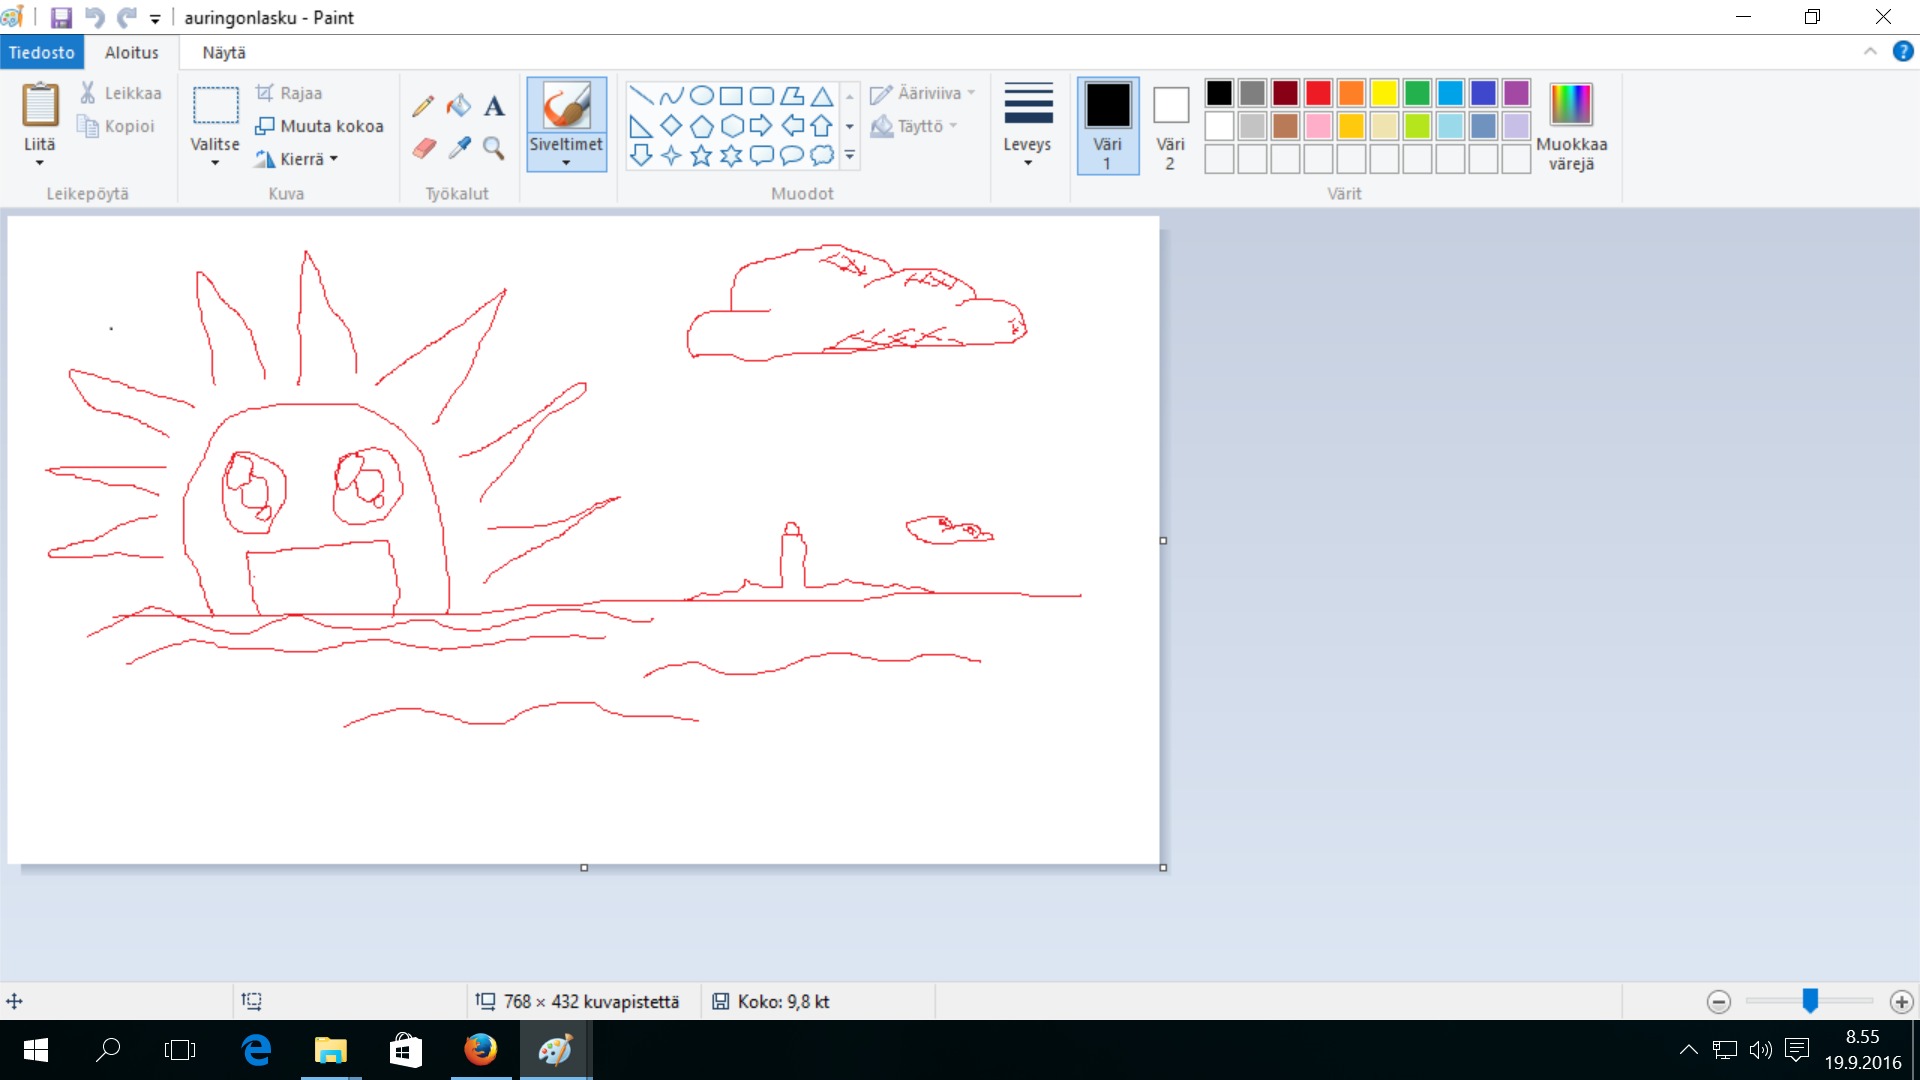Viewport: 1920px width, 1080px height.
Task: Select the Väri 2 color slot
Action: coord(1170,125)
